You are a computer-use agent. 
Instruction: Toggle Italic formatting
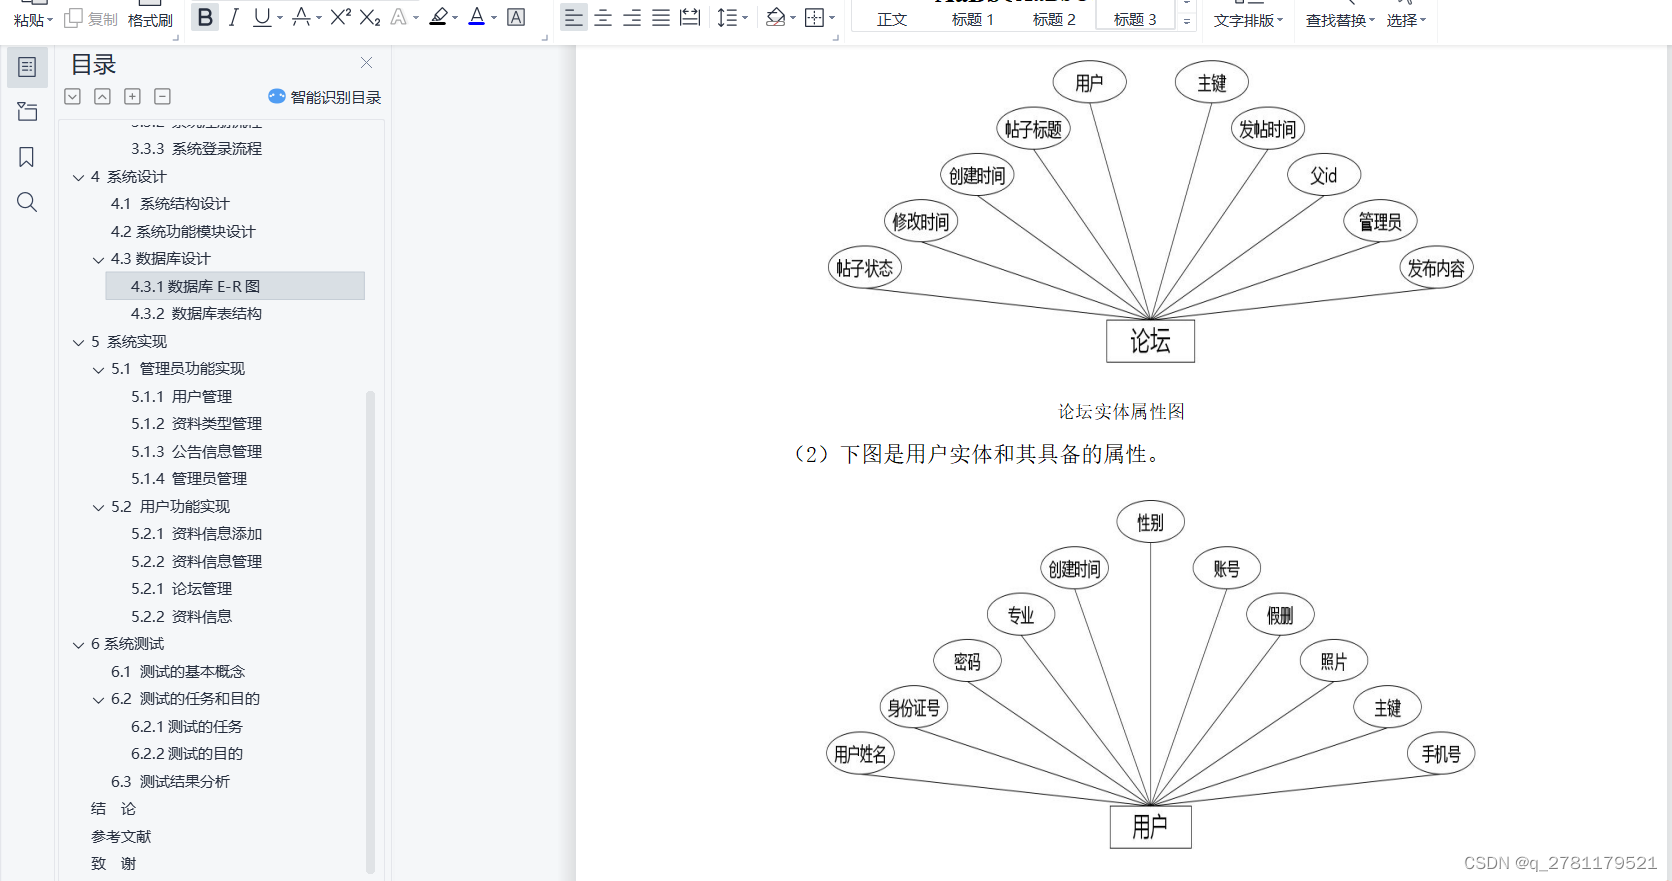tap(233, 17)
